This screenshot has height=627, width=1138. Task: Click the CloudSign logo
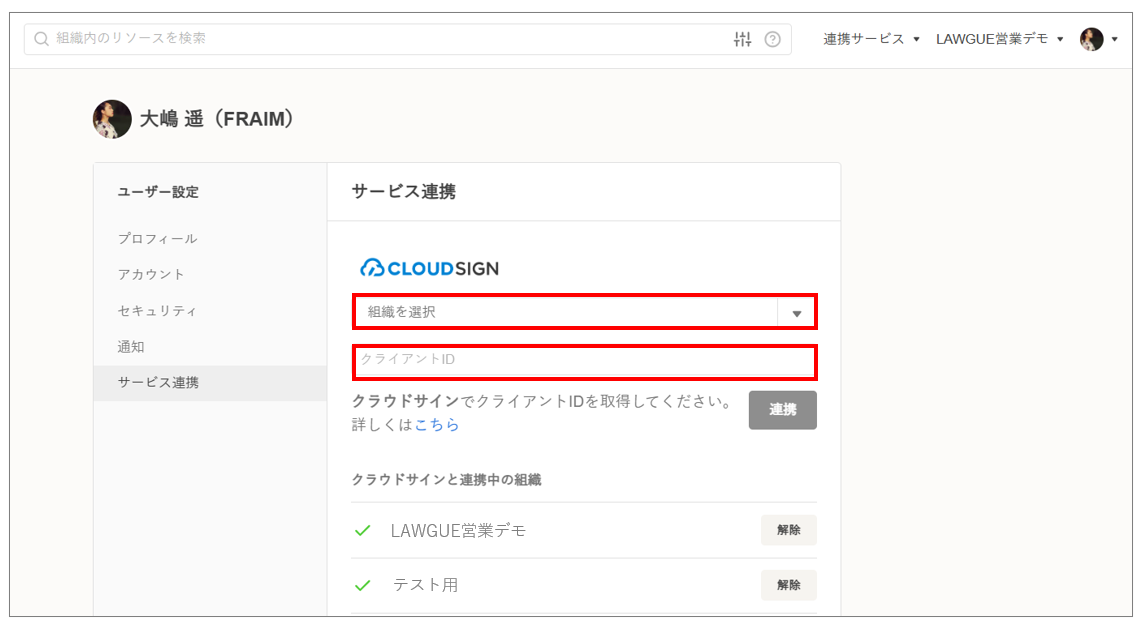pyautogui.click(x=429, y=268)
